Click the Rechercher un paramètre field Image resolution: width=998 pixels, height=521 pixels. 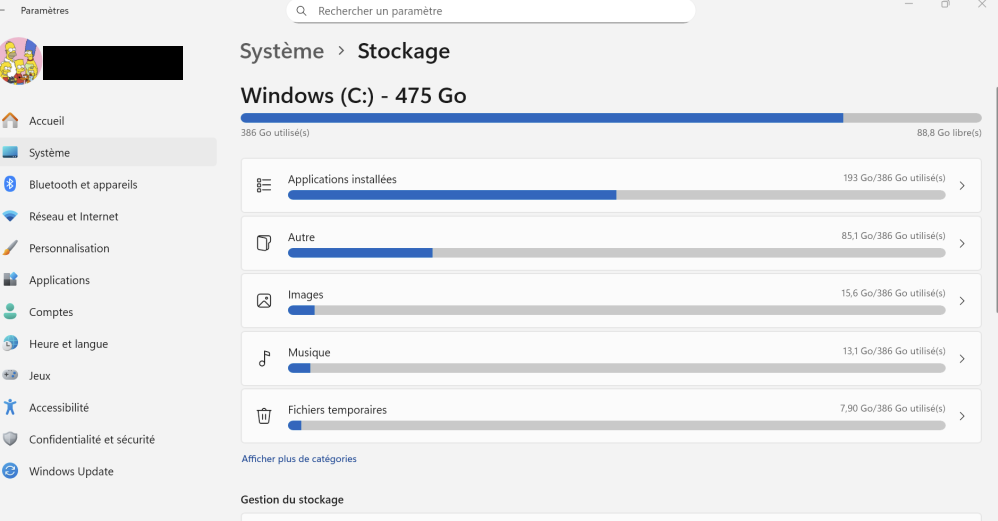tap(500, 11)
